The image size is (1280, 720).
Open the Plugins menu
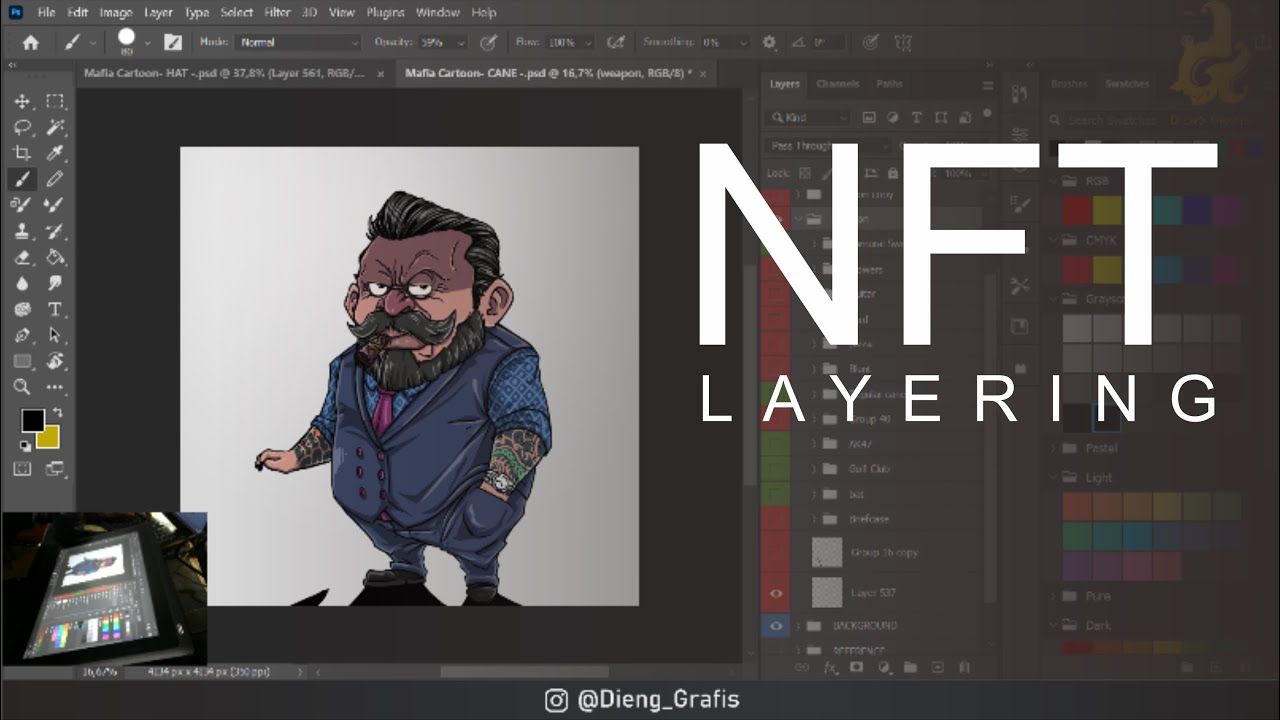(x=385, y=12)
